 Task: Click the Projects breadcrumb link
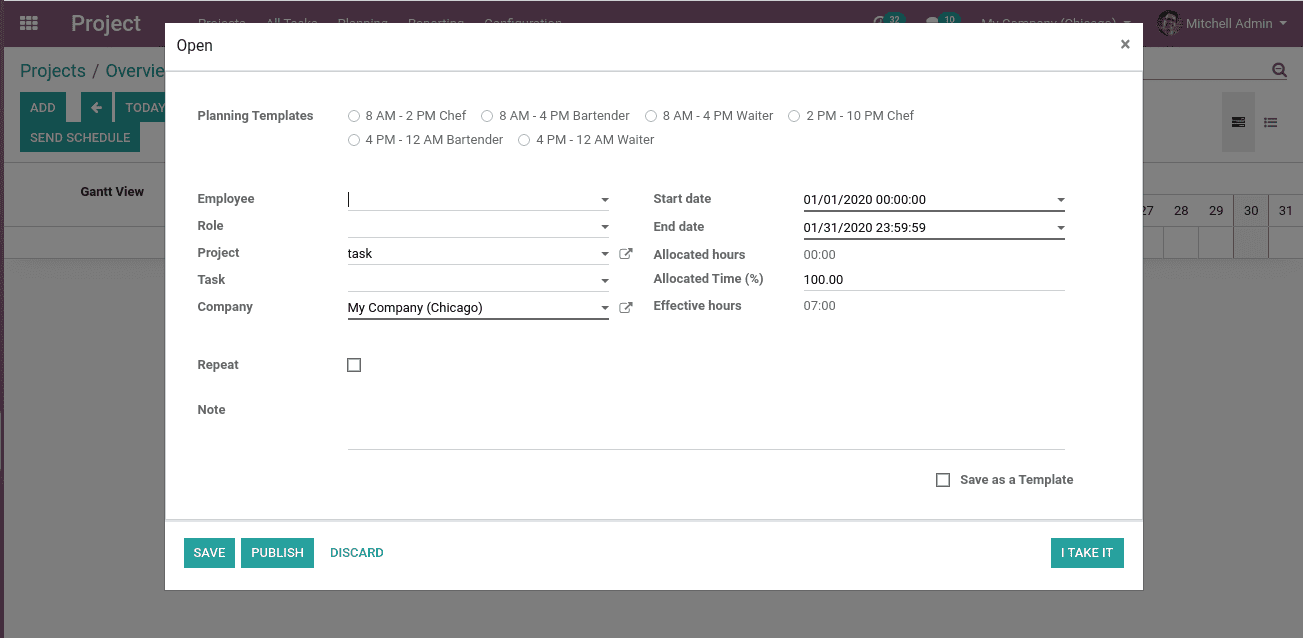[x=53, y=71]
